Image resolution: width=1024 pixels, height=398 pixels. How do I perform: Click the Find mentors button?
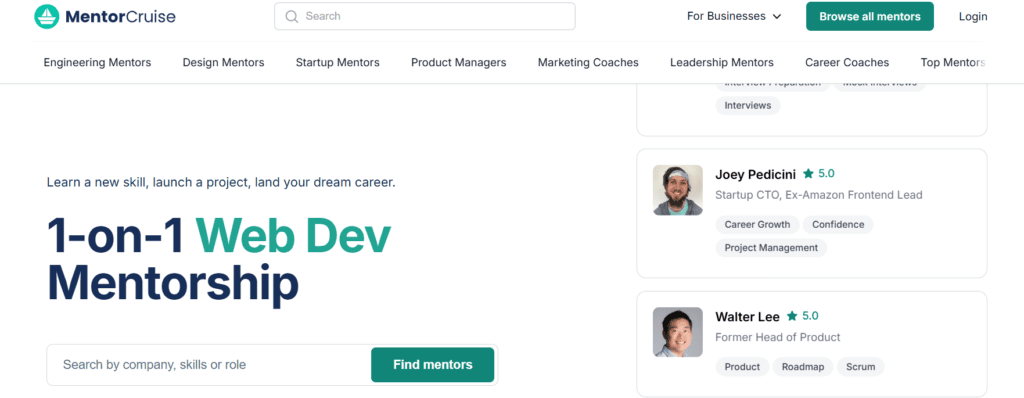pyautogui.click(x=432, y=365)
